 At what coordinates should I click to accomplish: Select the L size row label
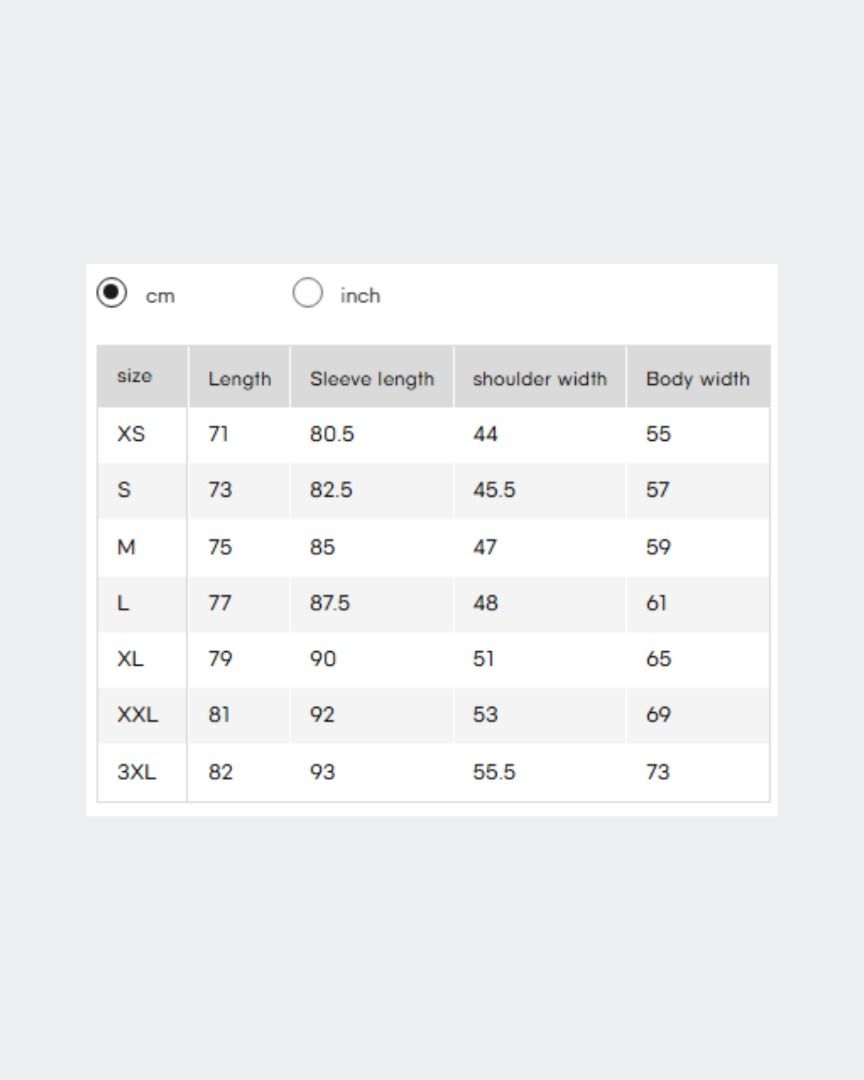point(123,603)
